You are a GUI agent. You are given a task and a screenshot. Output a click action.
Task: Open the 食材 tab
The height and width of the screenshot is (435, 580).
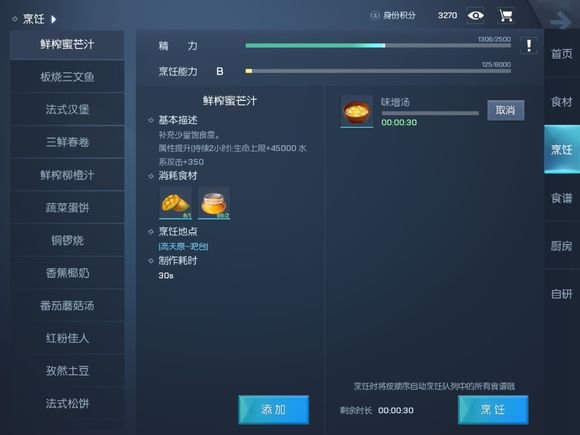pos(562,102)
